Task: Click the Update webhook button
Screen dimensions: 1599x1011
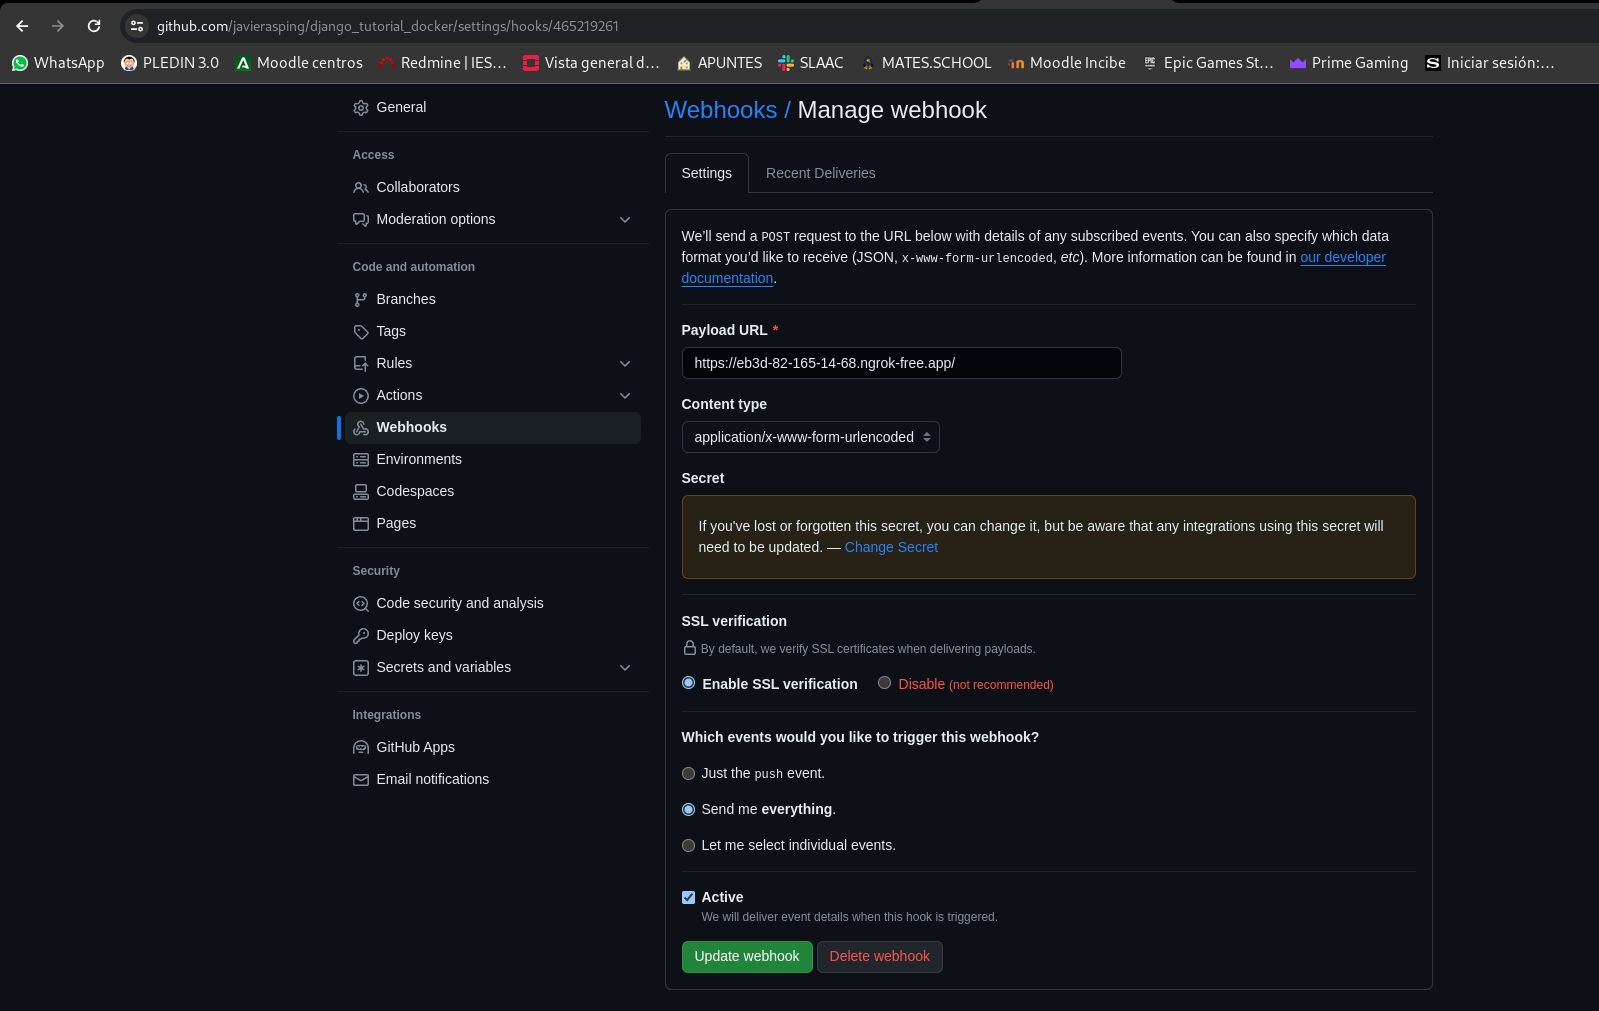Action: (x=747, y=957)
